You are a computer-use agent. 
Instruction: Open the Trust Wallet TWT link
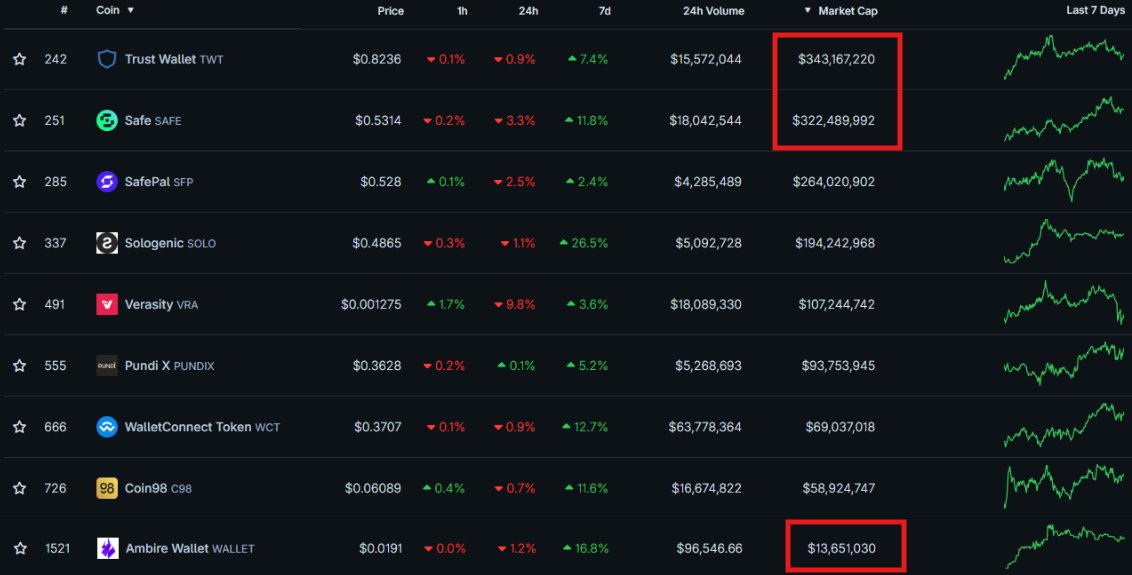coord(174,59)
